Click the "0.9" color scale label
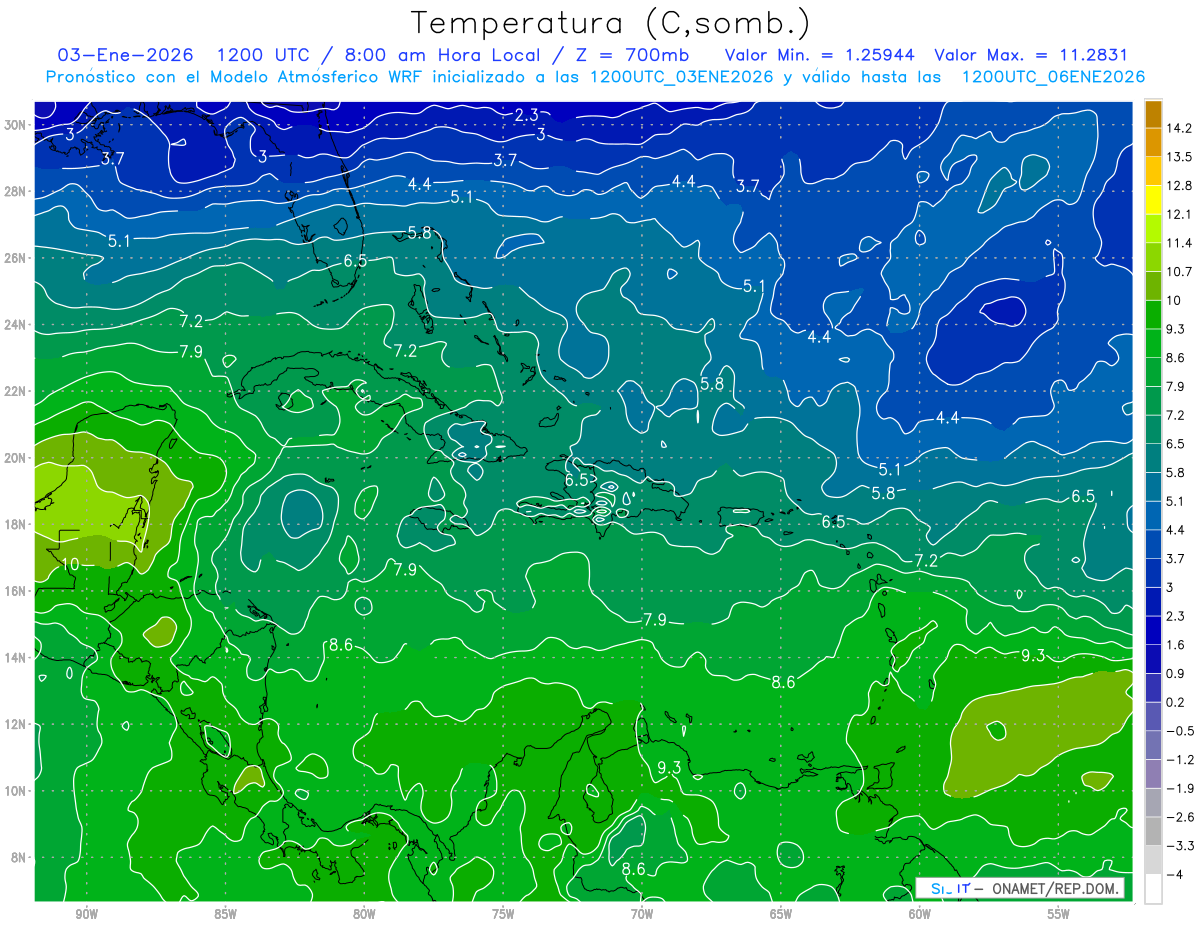Viewport: 1200px width, 927px height. (1176, 673)
